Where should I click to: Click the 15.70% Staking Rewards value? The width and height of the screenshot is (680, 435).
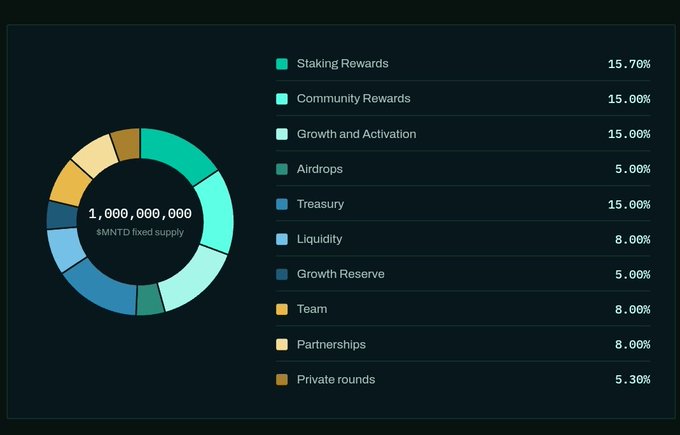(x=629, y=64)
